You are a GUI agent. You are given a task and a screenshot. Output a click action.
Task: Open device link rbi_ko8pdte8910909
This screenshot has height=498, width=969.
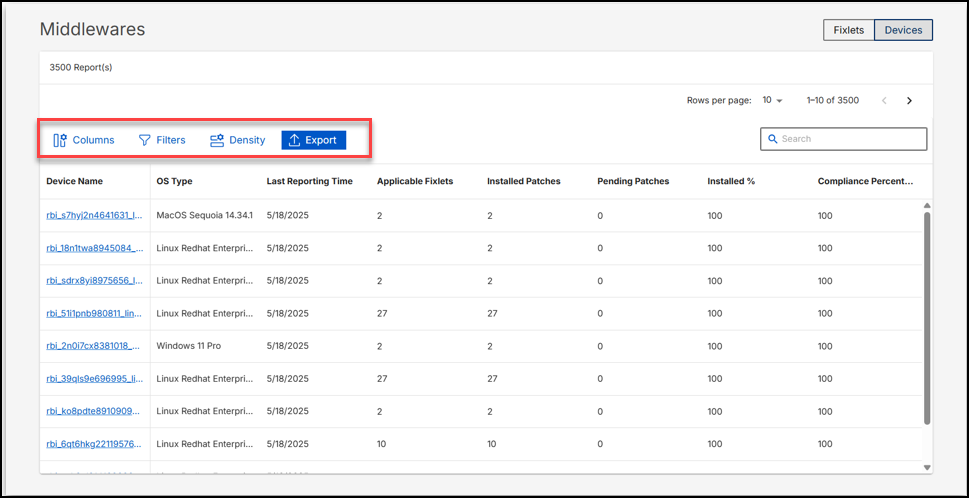click(x=95, y=411)
